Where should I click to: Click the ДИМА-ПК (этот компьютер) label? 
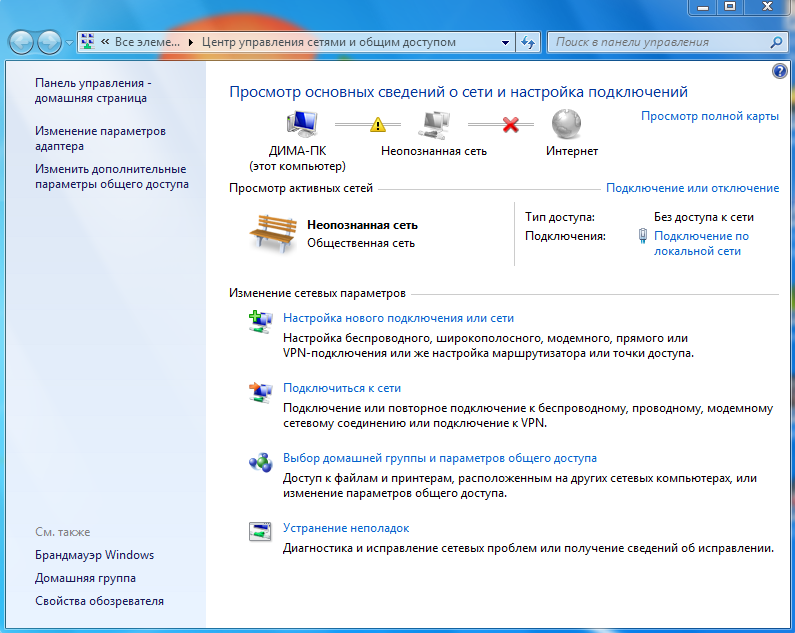297,158
